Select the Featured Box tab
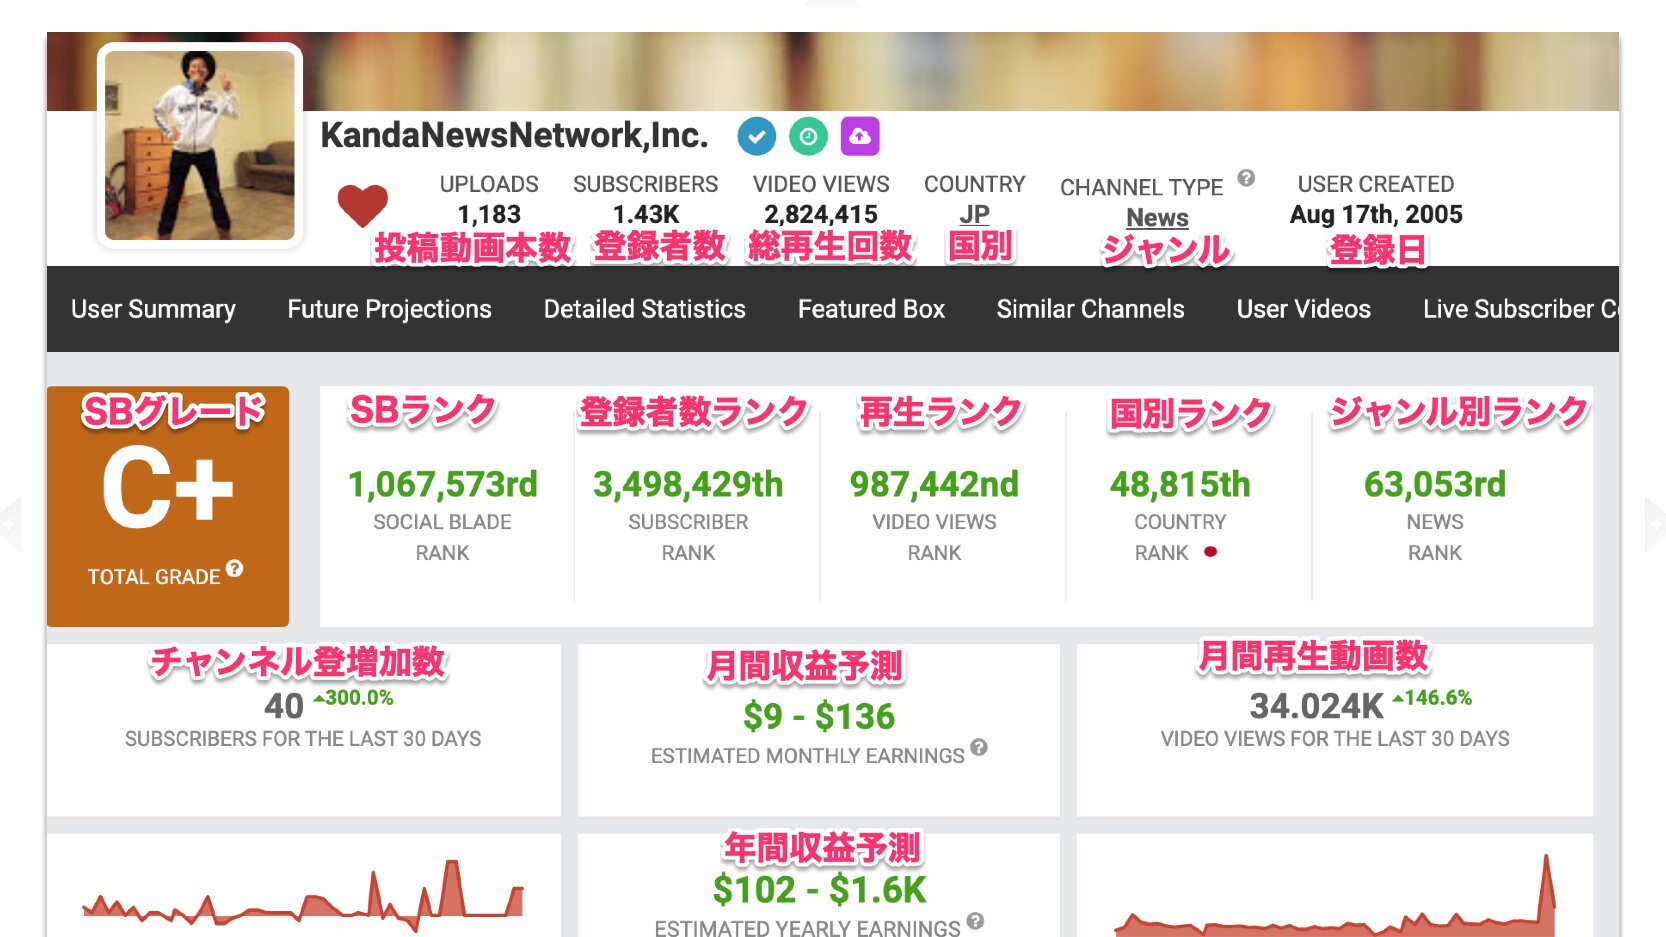This screenshot has height=937, width=1666. pos(871,309)
